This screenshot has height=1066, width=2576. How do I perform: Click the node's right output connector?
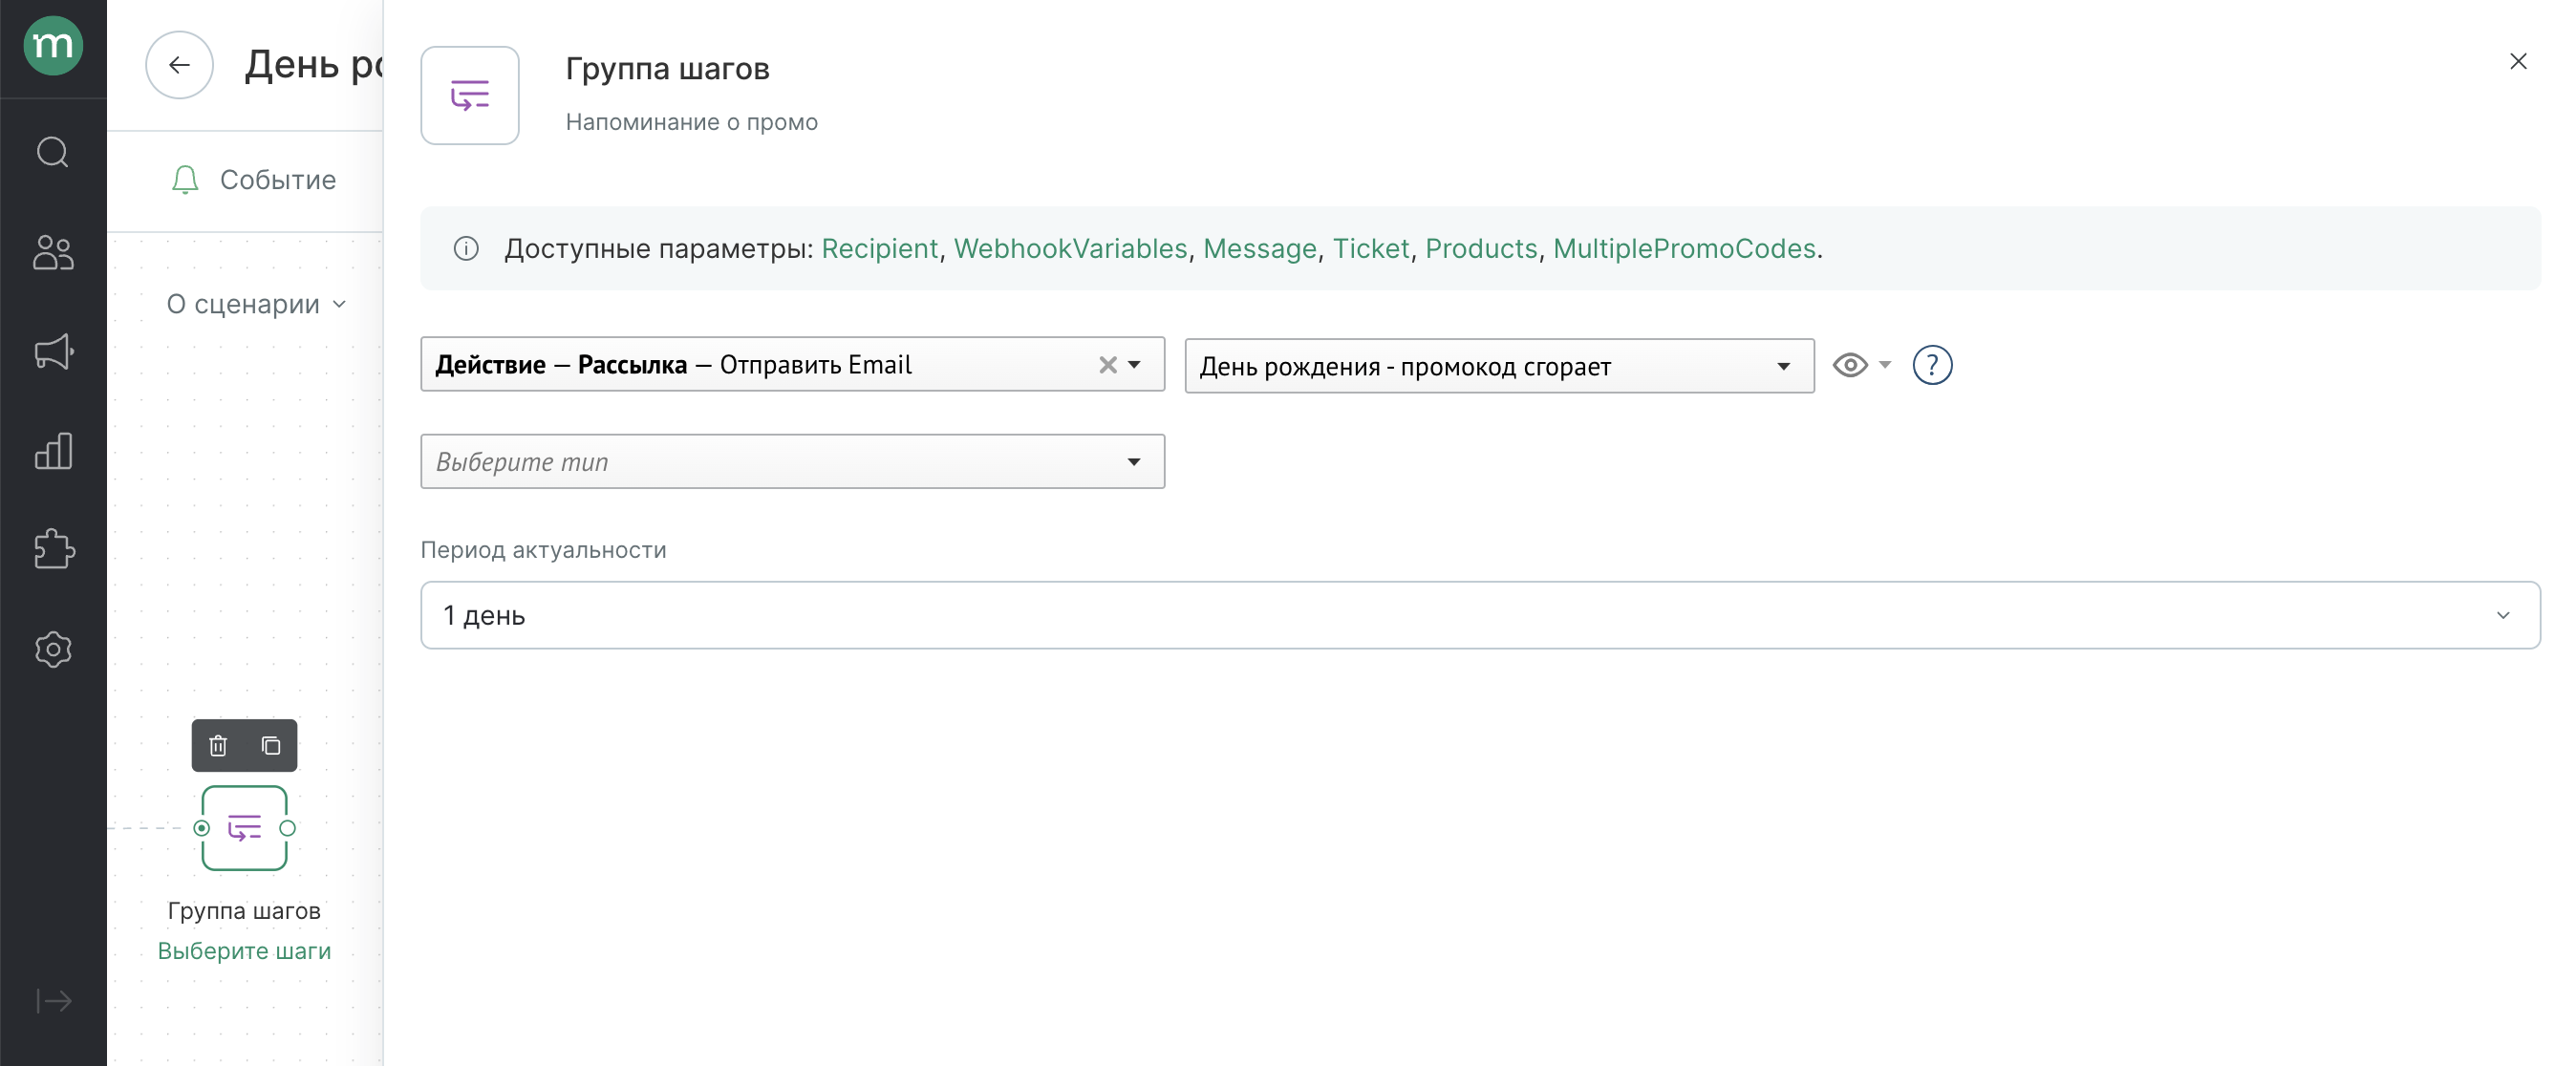[x=287, y=828]
